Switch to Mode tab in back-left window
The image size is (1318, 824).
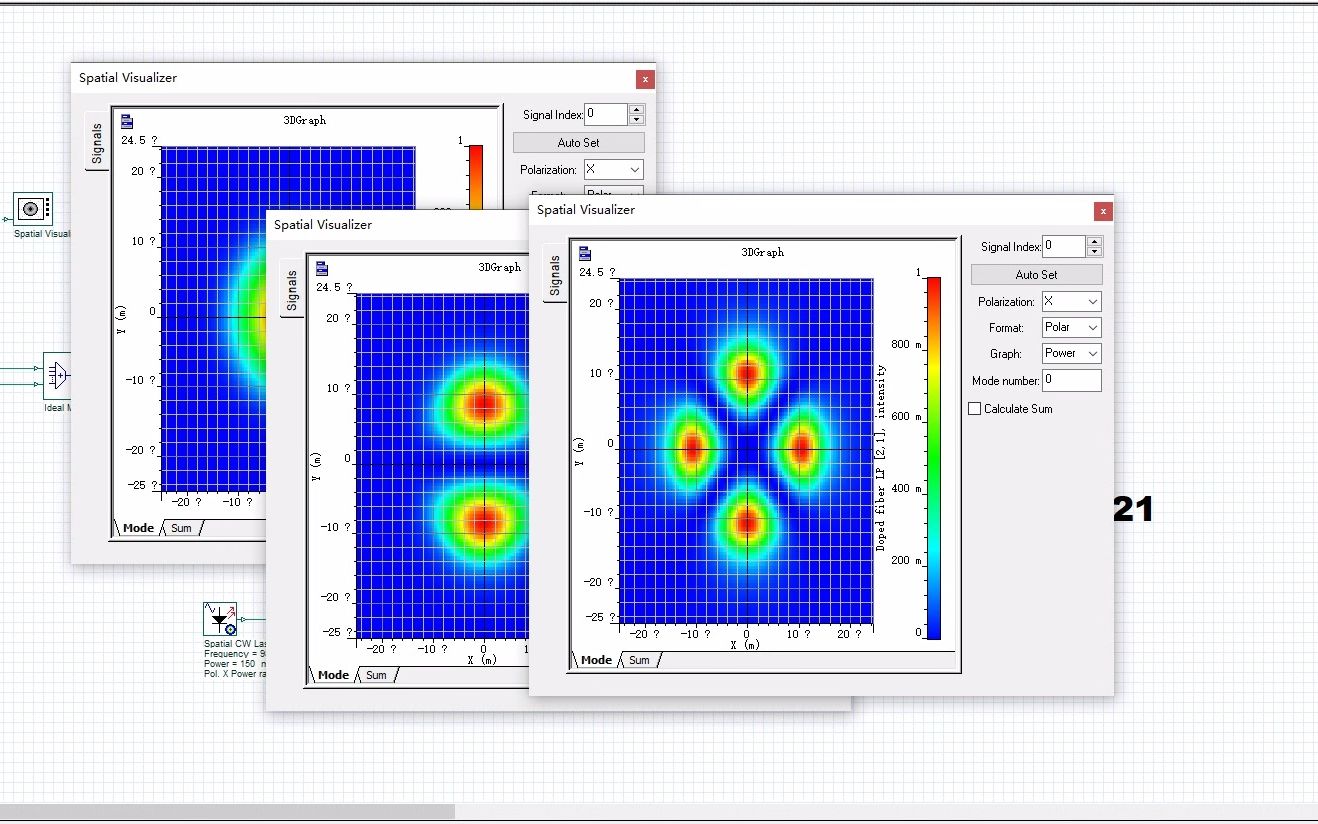[138, 528]
